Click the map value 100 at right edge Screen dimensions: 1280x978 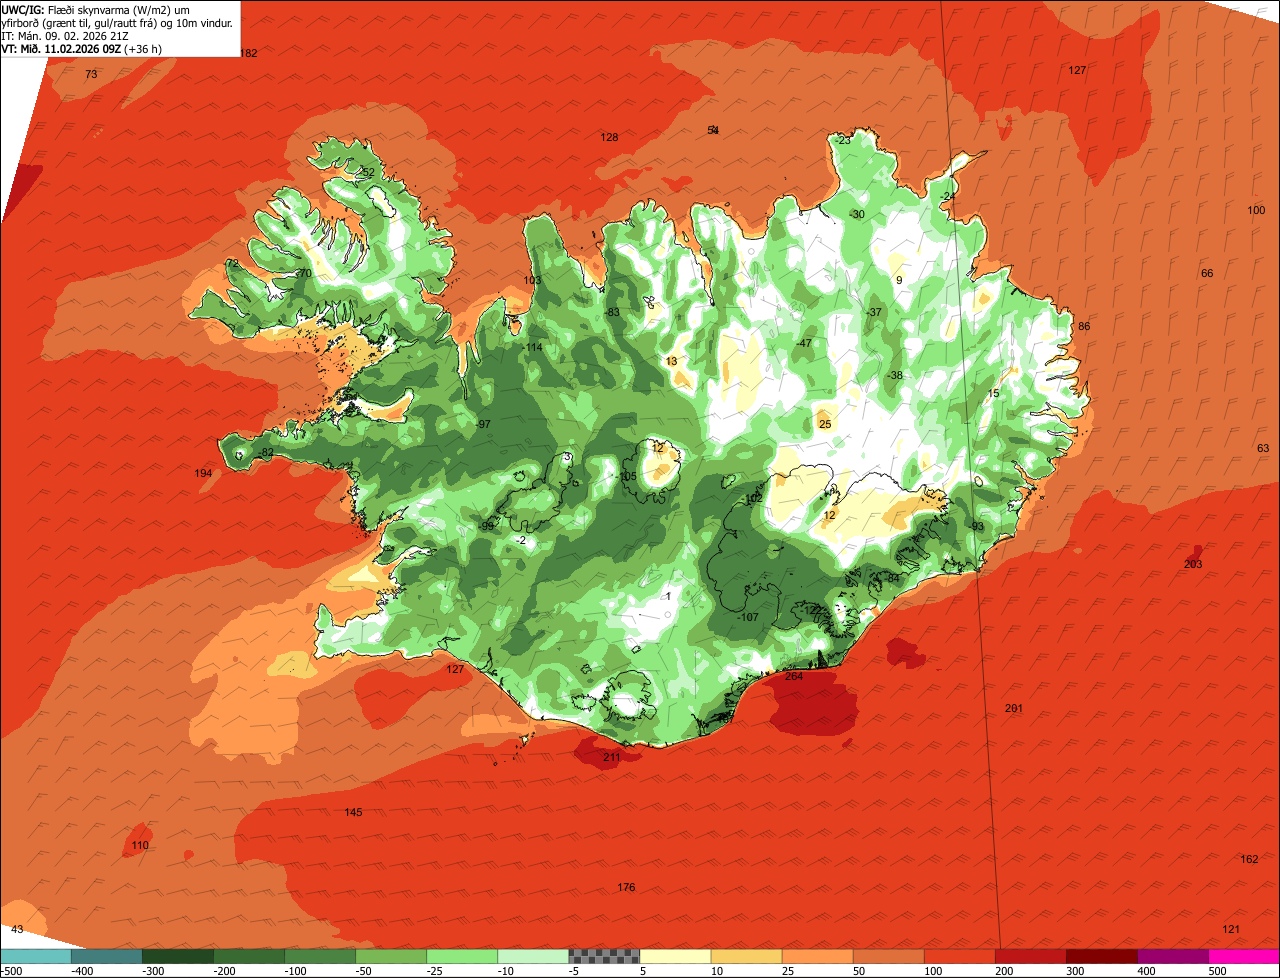coord(1256,210)
